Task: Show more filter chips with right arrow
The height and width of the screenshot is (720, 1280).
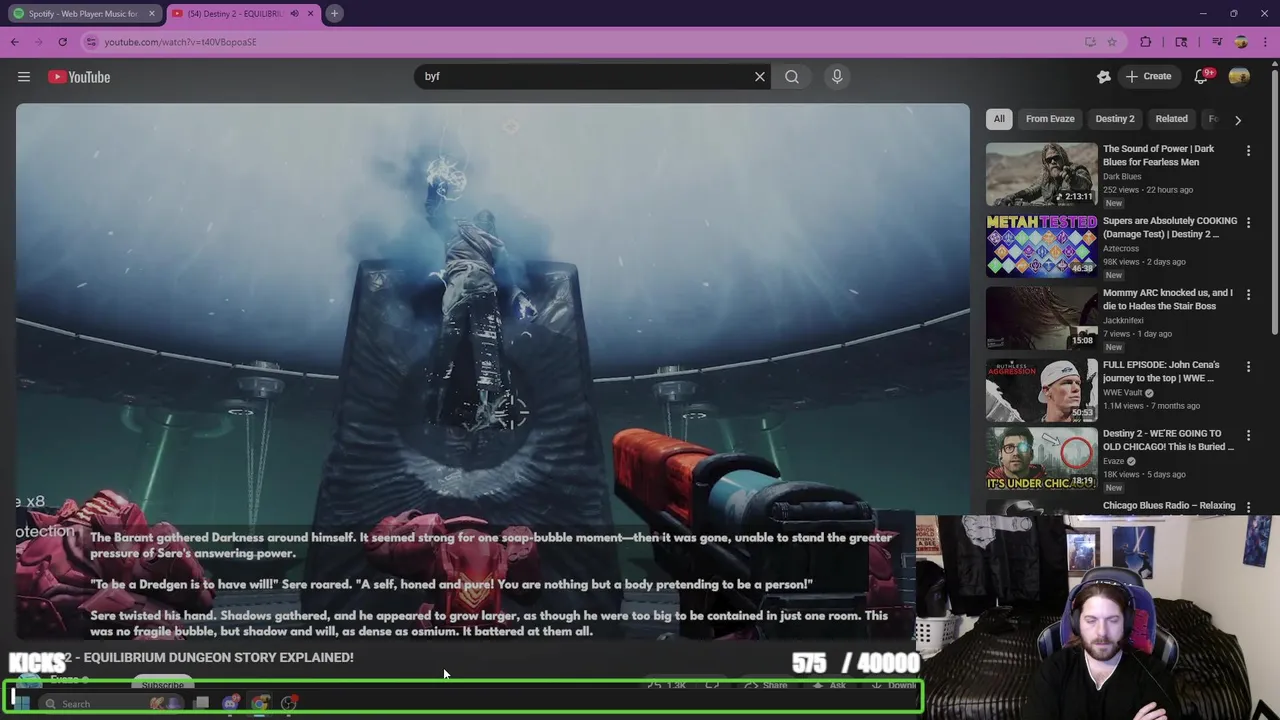Action: 1238,120
